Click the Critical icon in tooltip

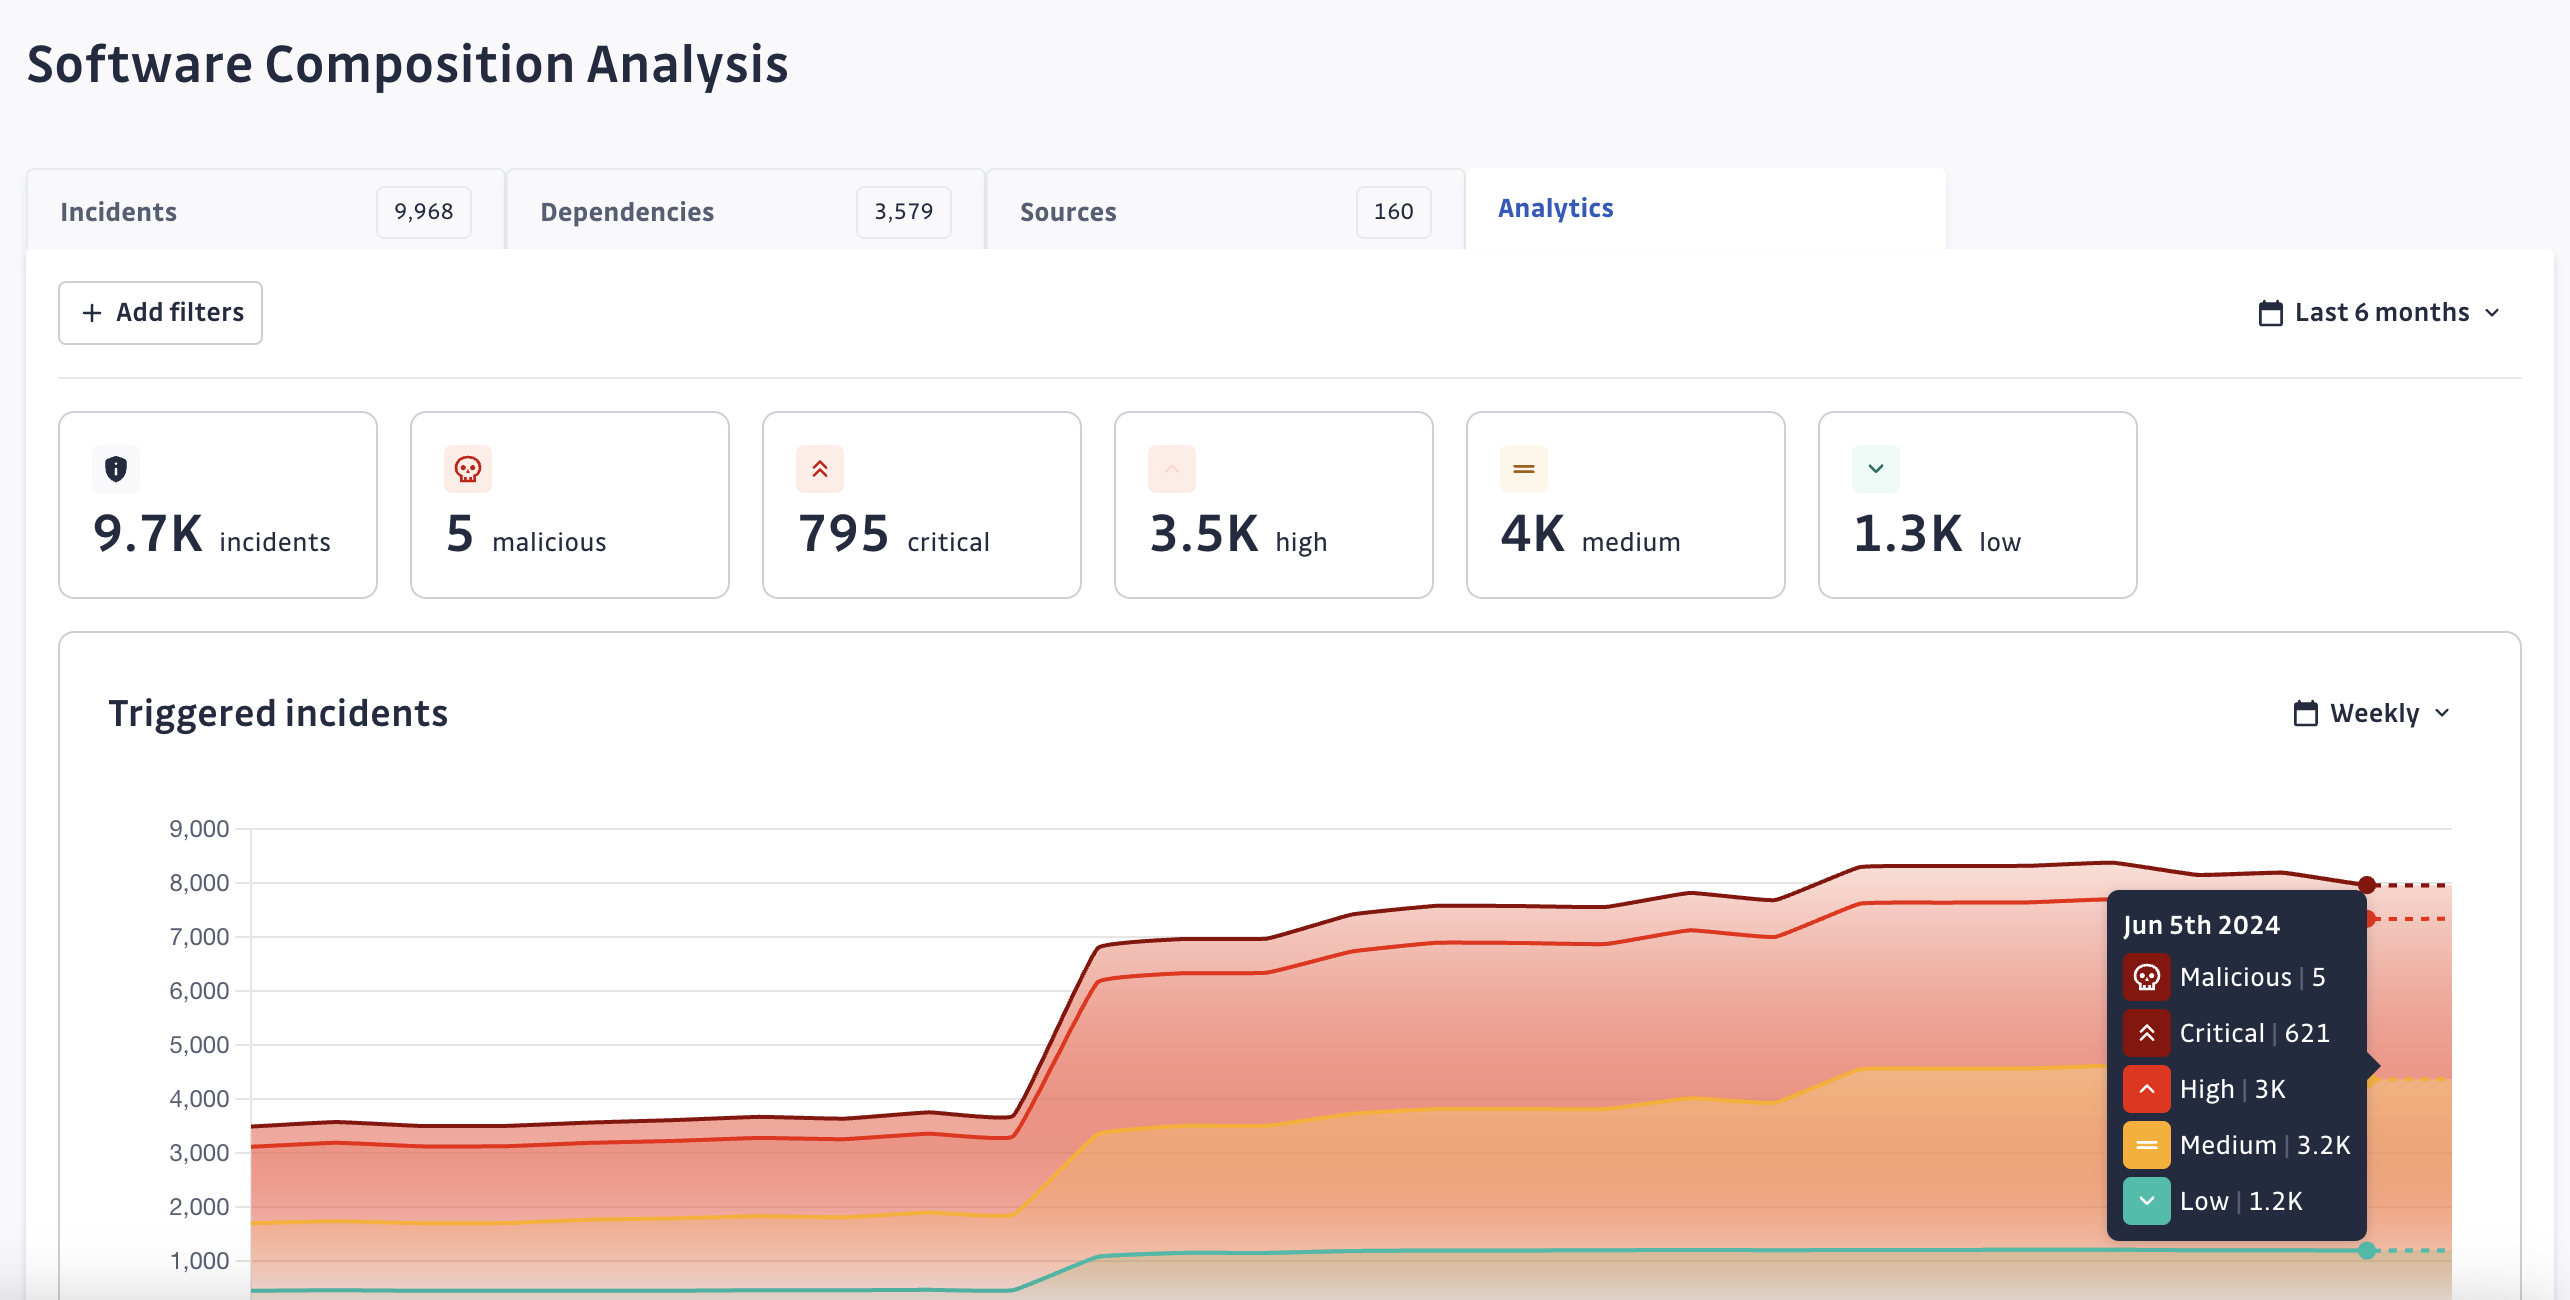tap(2147, 1033)
